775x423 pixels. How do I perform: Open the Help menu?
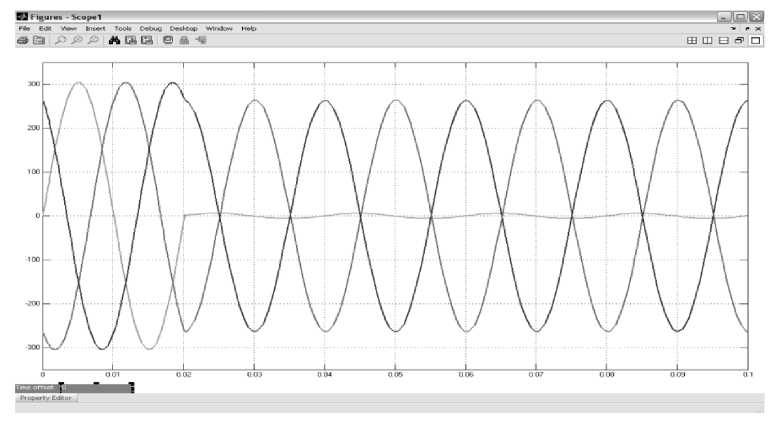point(249,29)
